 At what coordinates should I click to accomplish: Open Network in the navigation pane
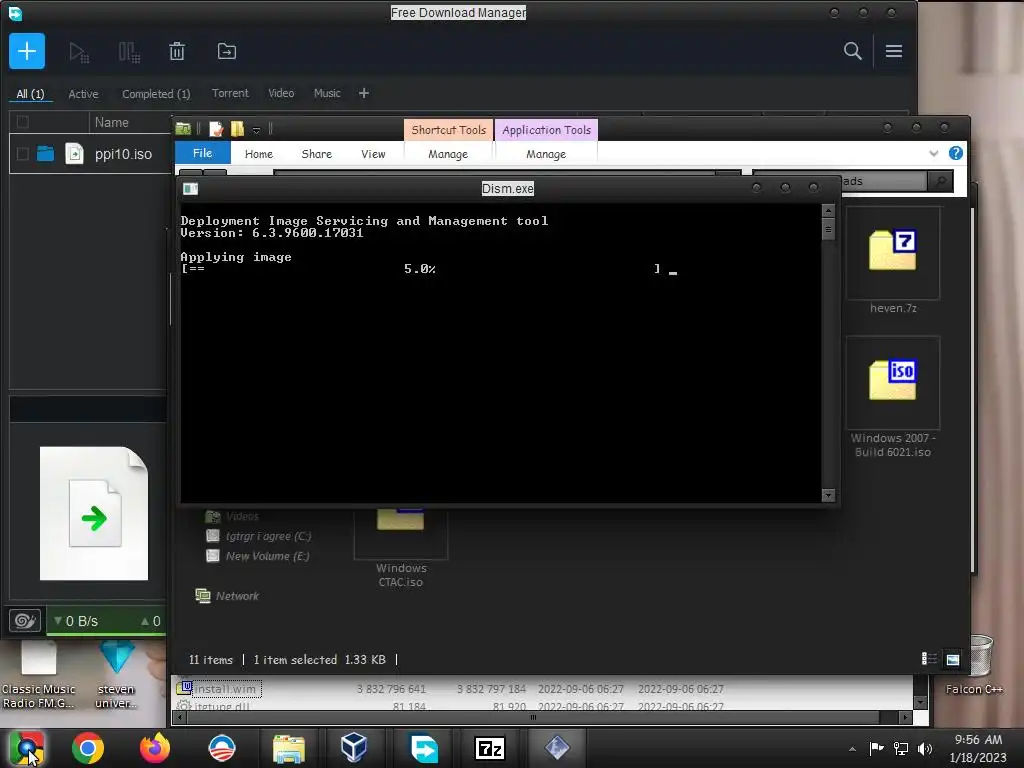point(227,596)
